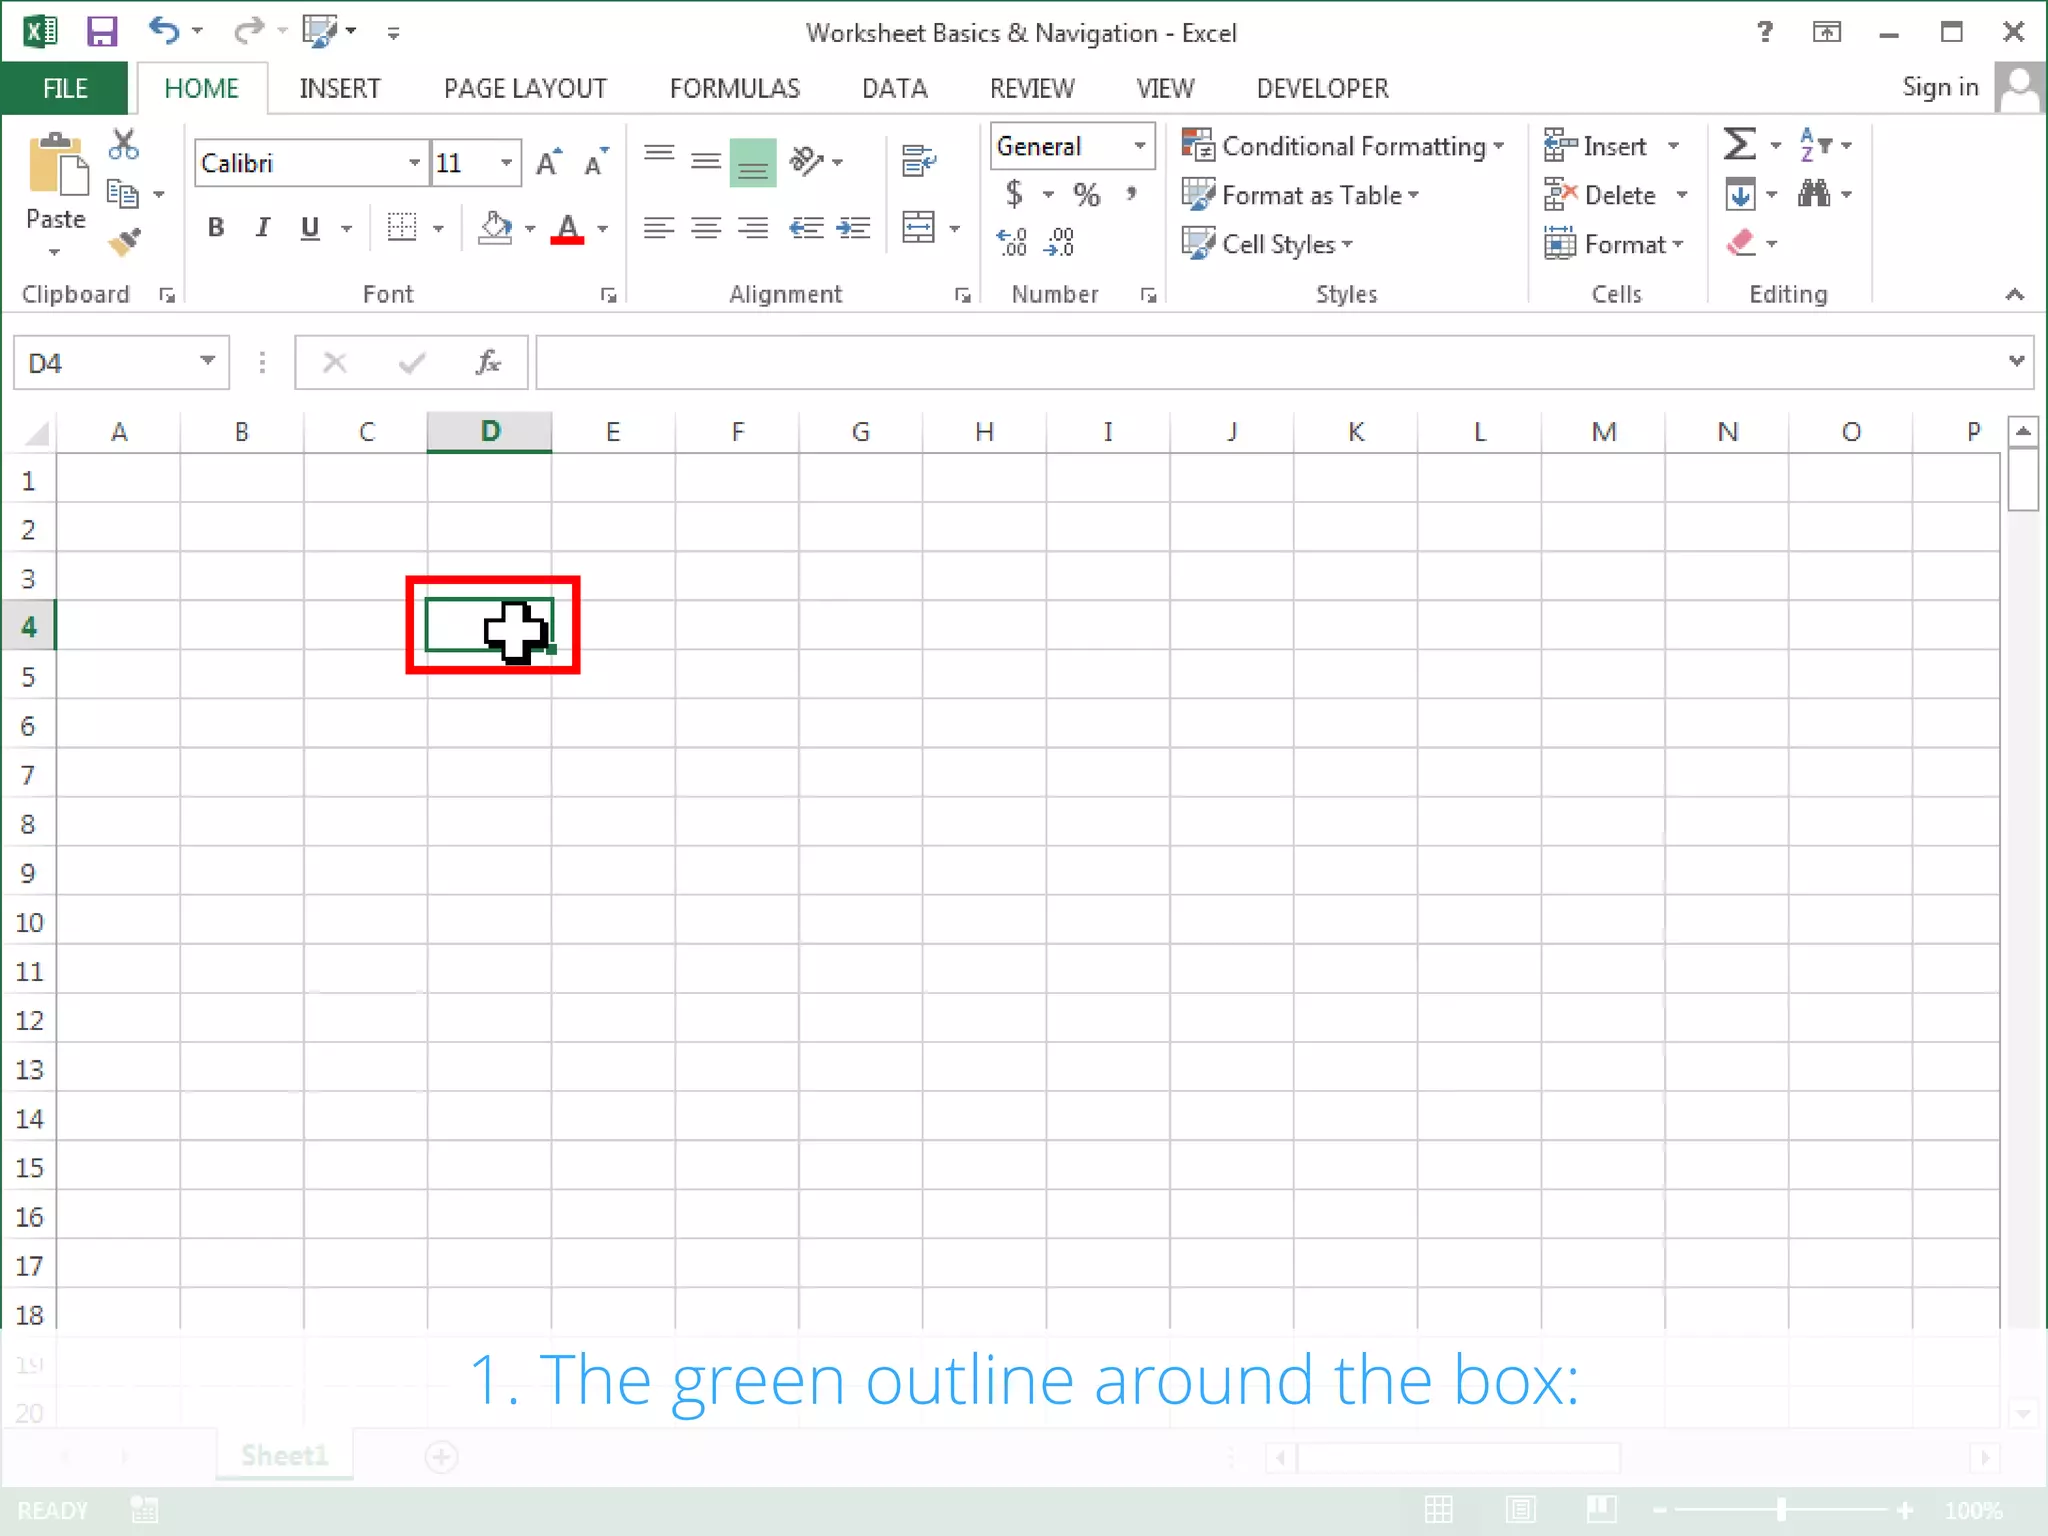2048x1536 pixels.
Task: Open Conditional Formatting dropdown
Action: coord(1343,146)
